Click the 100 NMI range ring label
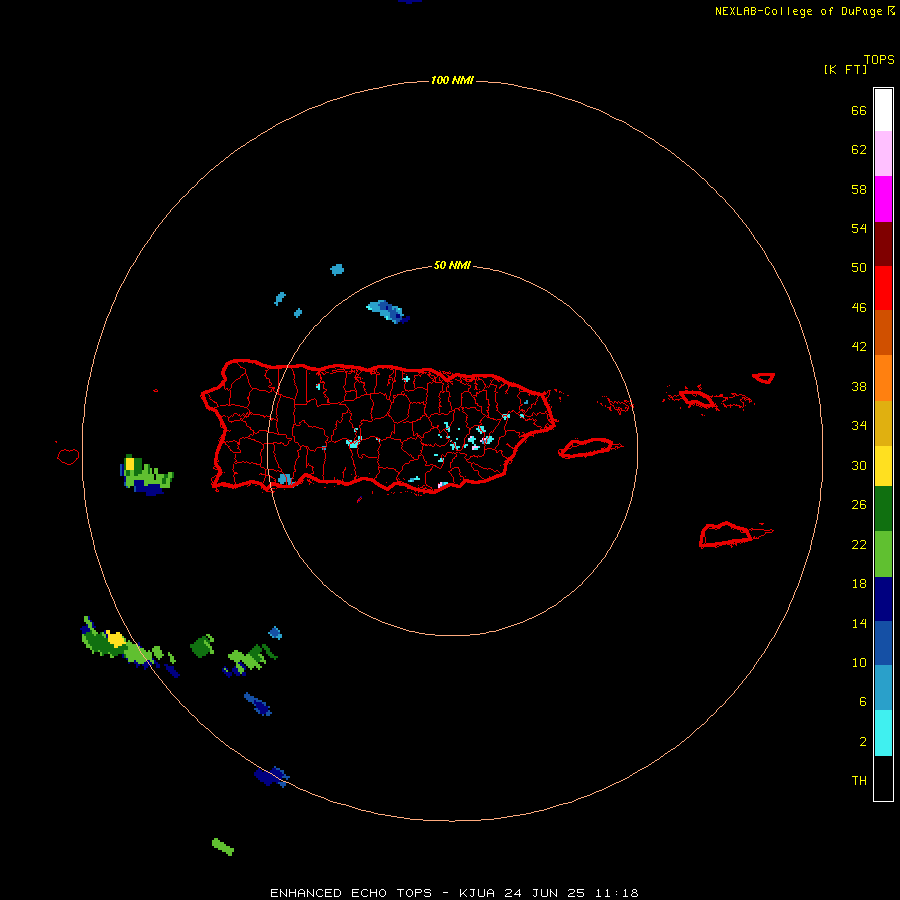900x900 pixels. pyautogui.click(x=452, y=80)
